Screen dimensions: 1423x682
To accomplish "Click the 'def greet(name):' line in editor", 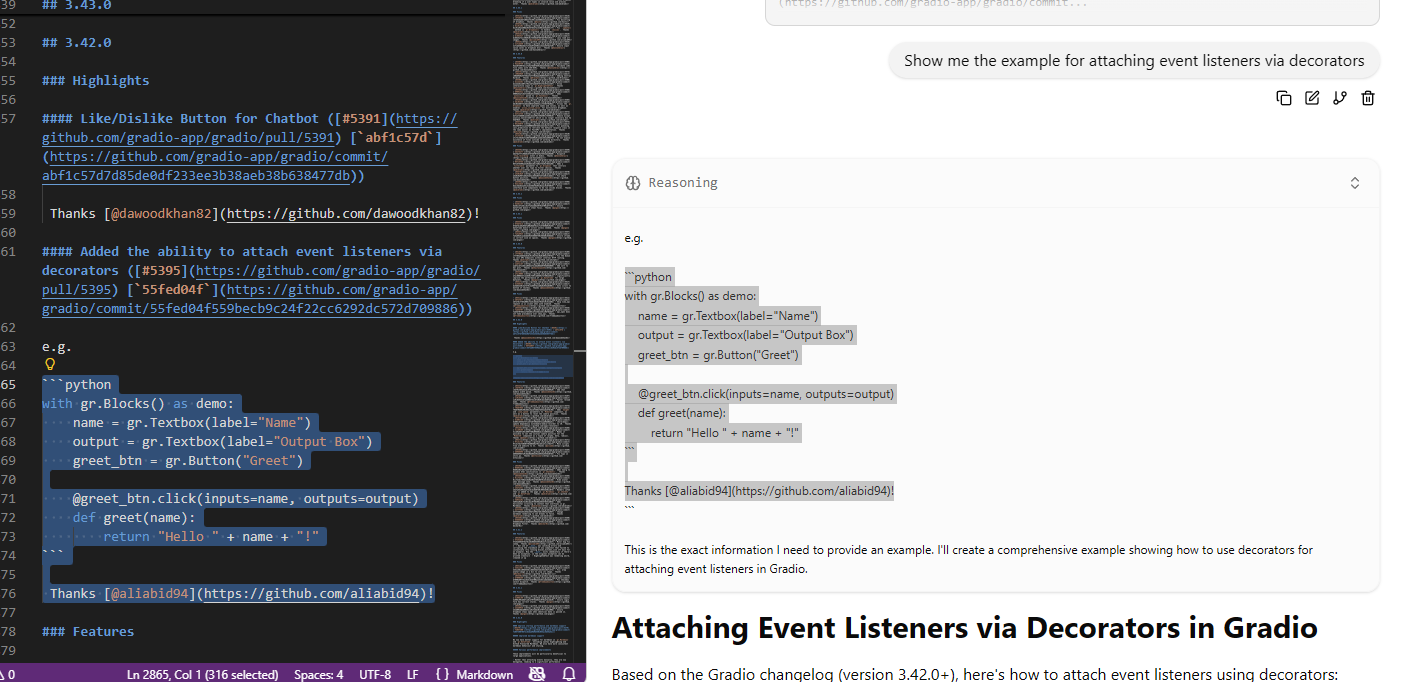I will [134, 517].
